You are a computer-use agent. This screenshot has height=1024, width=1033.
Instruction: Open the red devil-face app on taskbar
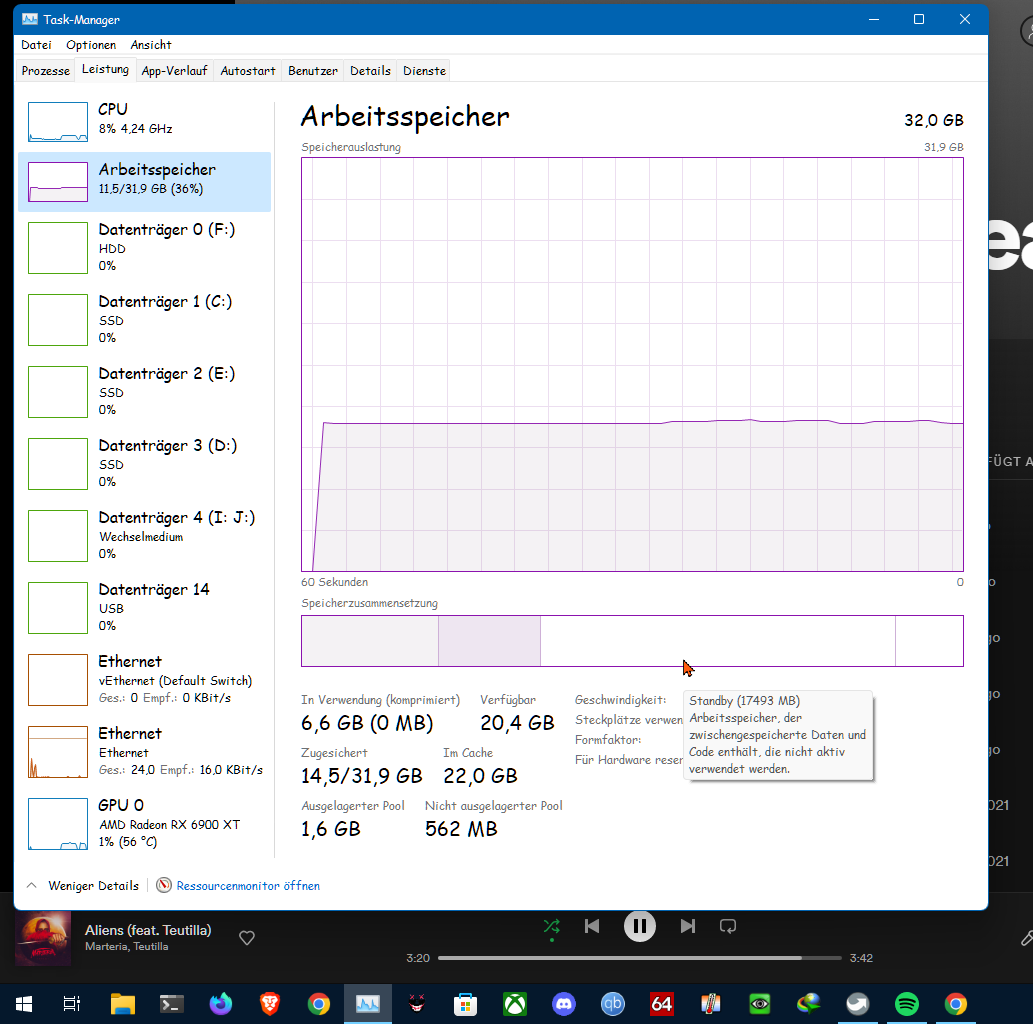(x=416, y=1004)
